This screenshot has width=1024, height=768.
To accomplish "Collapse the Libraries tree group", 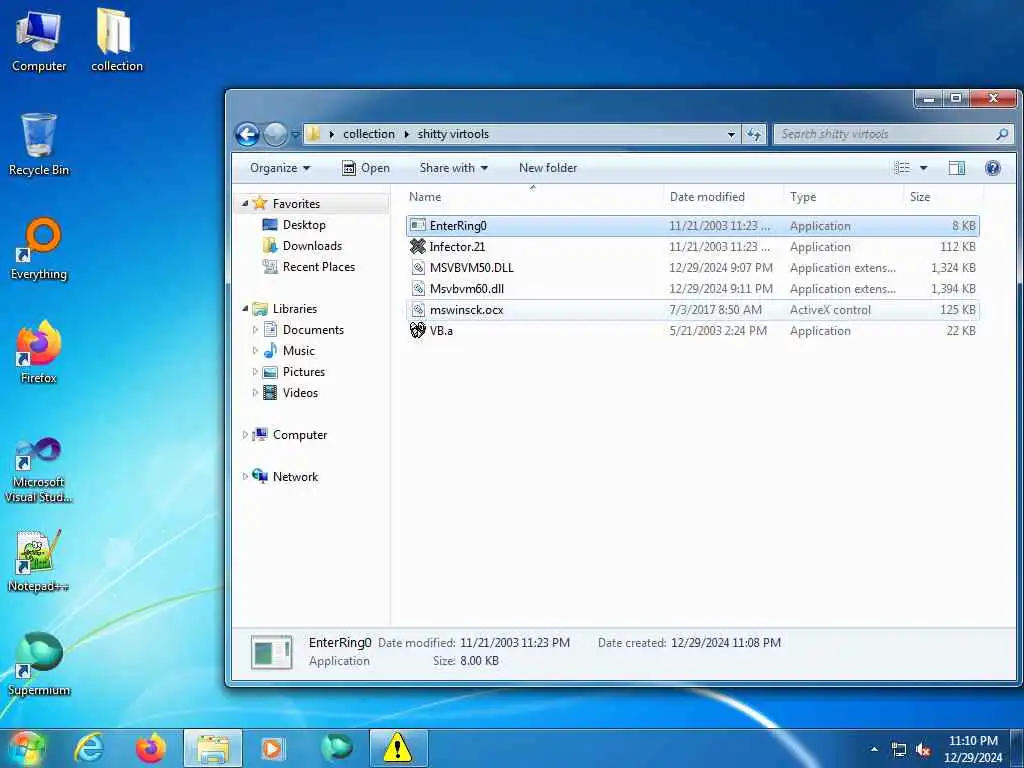I will tap(245, 308).
